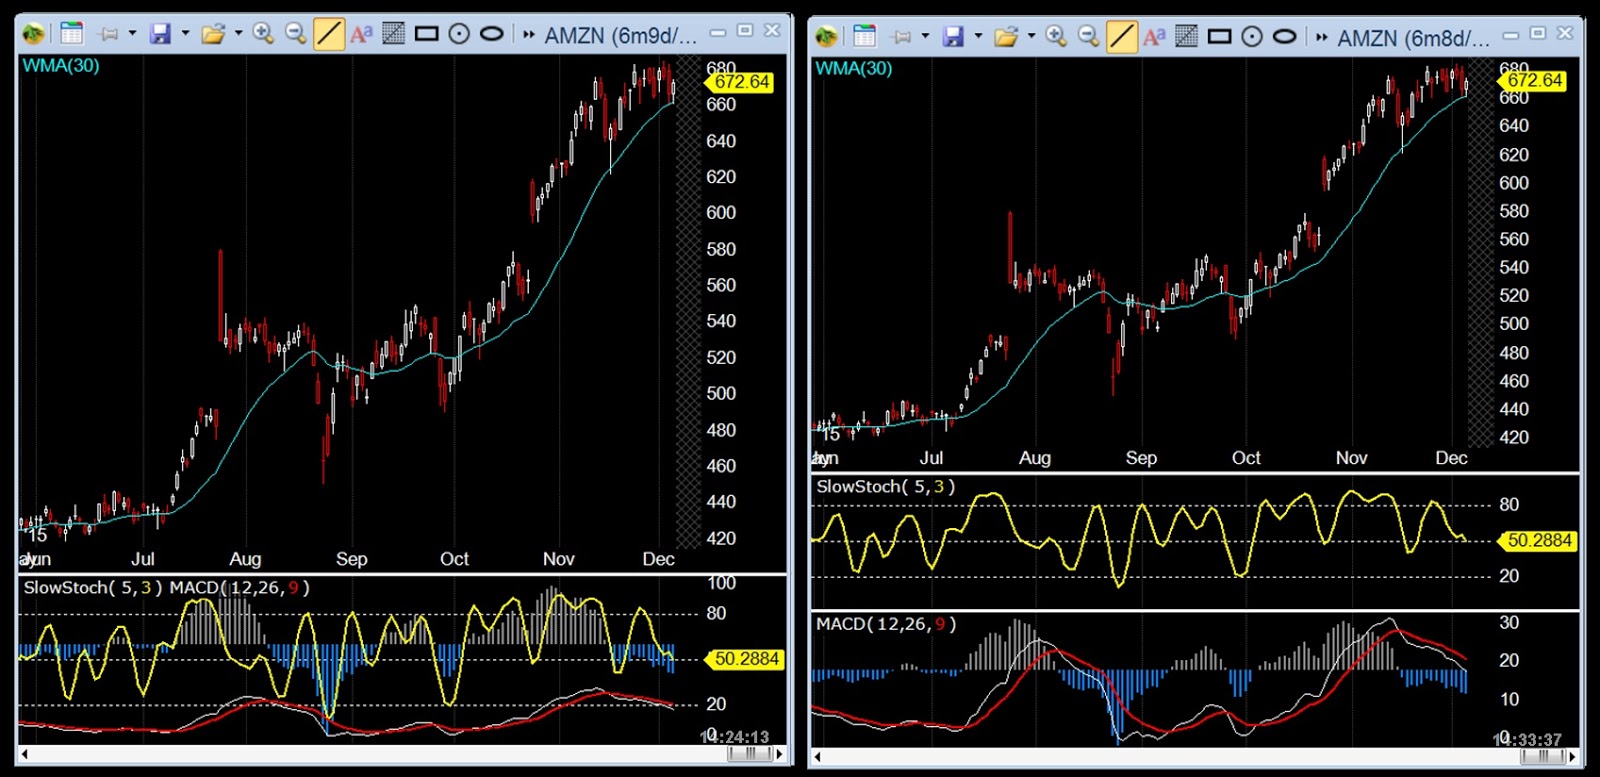This screenshot has width=1600, height=777.
Task: Click WMA(30) label in left chart
Action: tap(61, 66)
